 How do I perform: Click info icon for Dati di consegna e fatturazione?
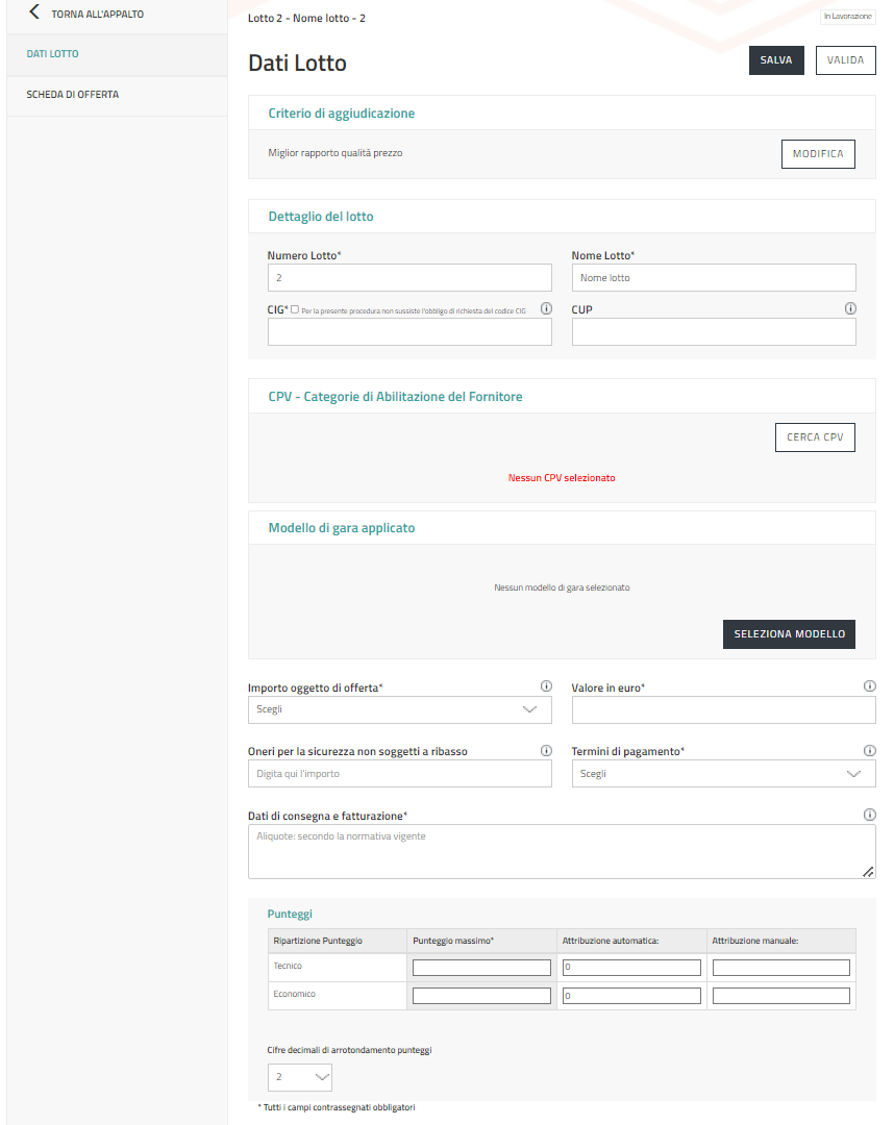tap(869, 815)
